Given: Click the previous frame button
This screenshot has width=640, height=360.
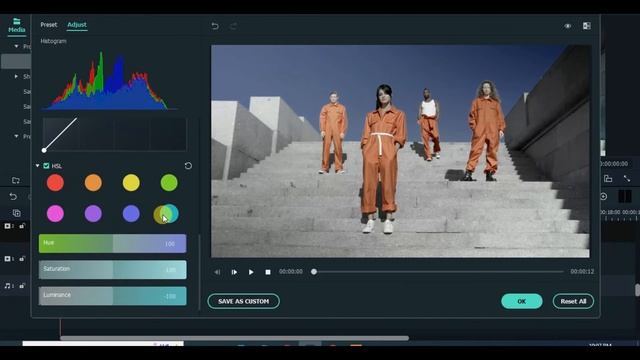Looking at the screenshot, I should (x=217, y=272).
